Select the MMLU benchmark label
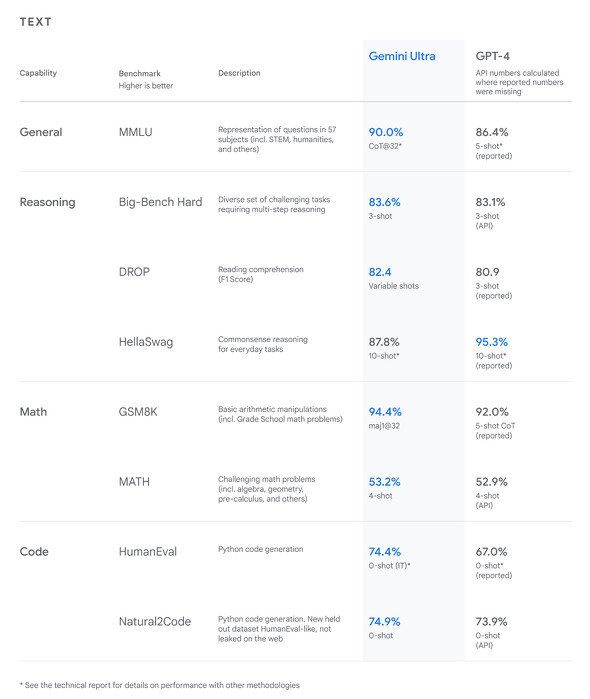590x699 pixels. (x=136, y=132)
